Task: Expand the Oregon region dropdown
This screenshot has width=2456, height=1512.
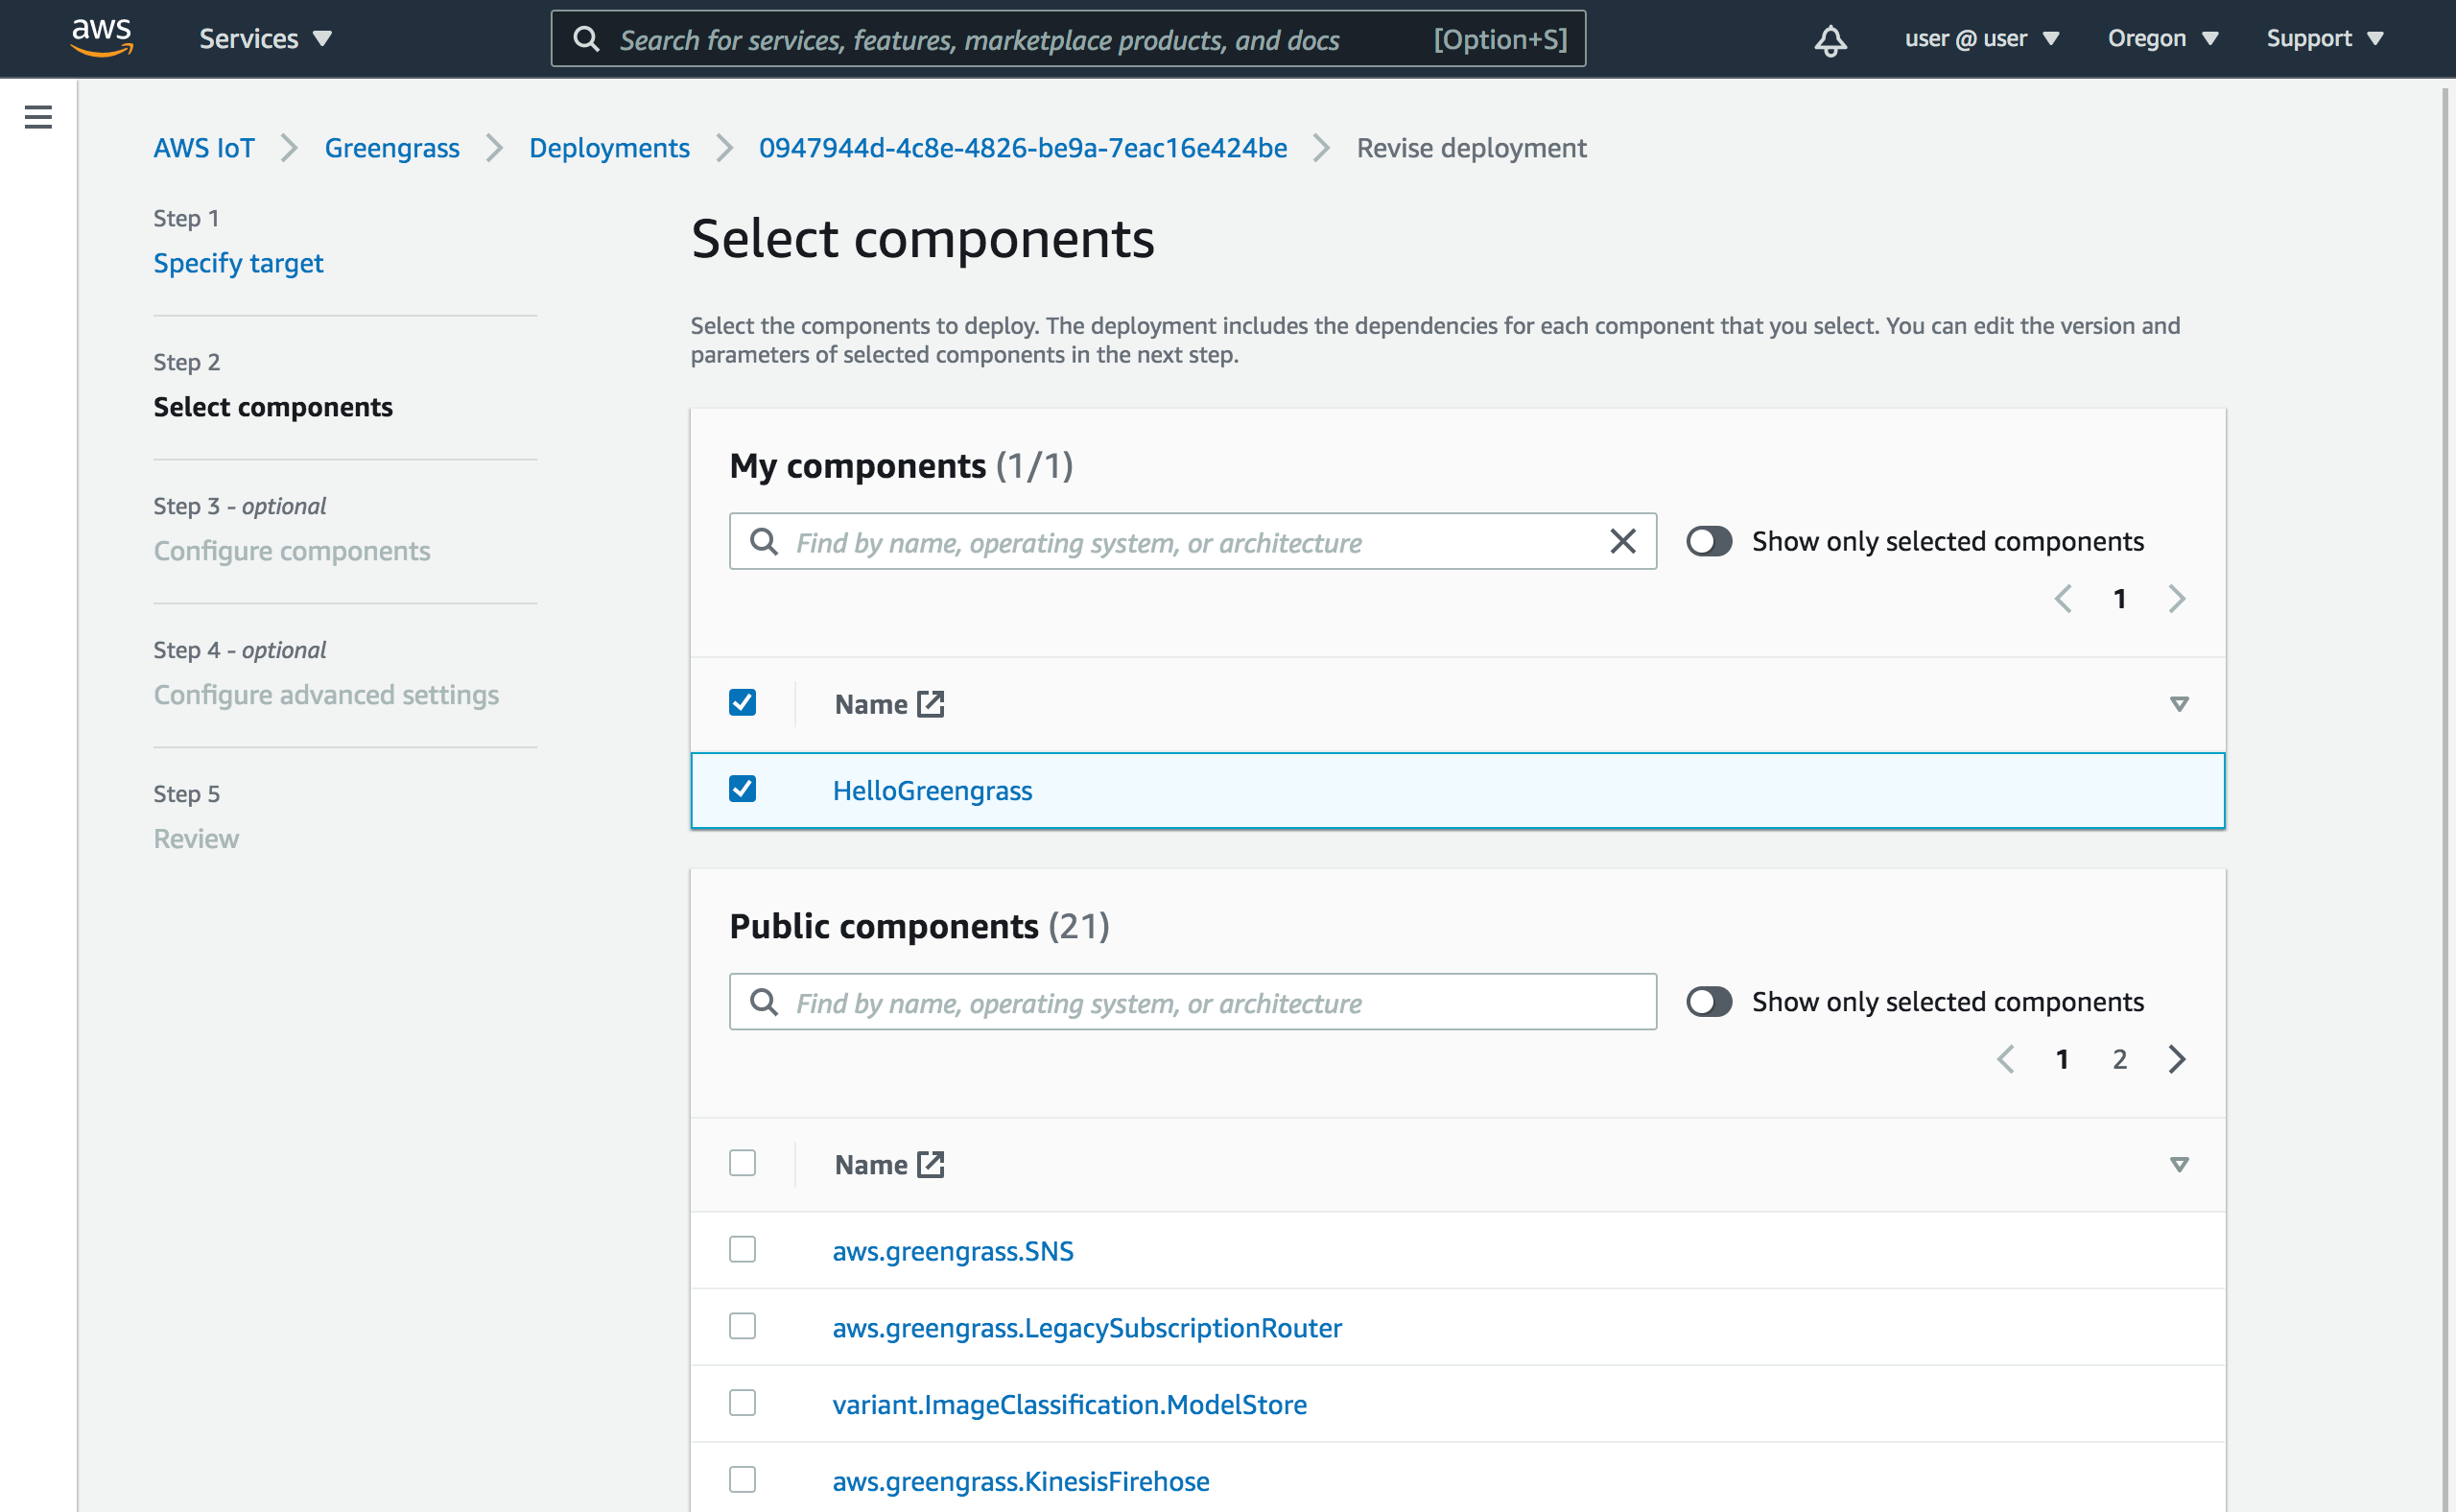Action: [2162, 39]
